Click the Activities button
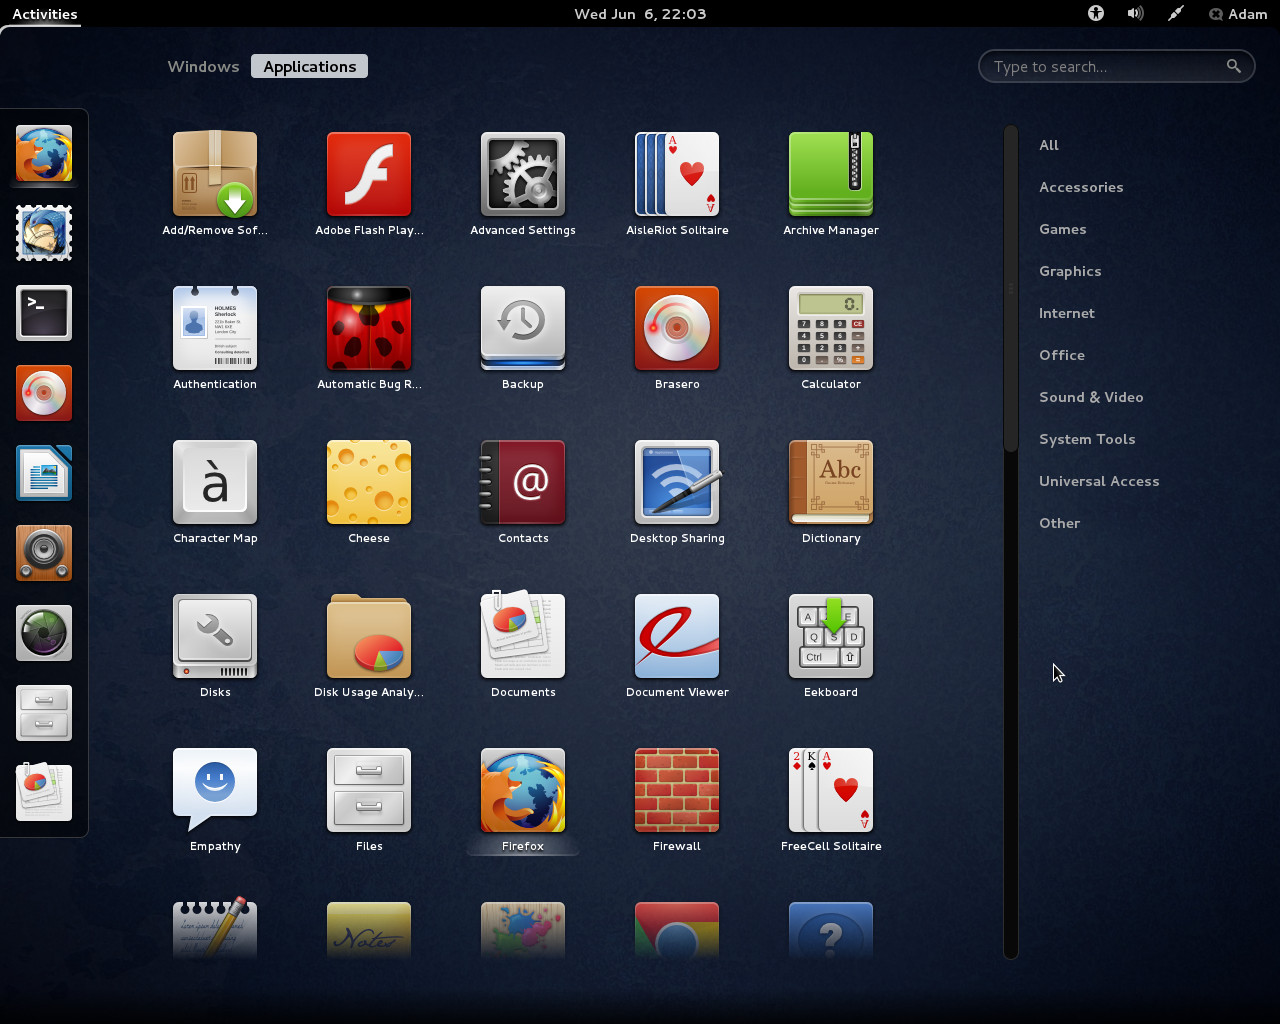The image size is (1280, 1024). 45,14
